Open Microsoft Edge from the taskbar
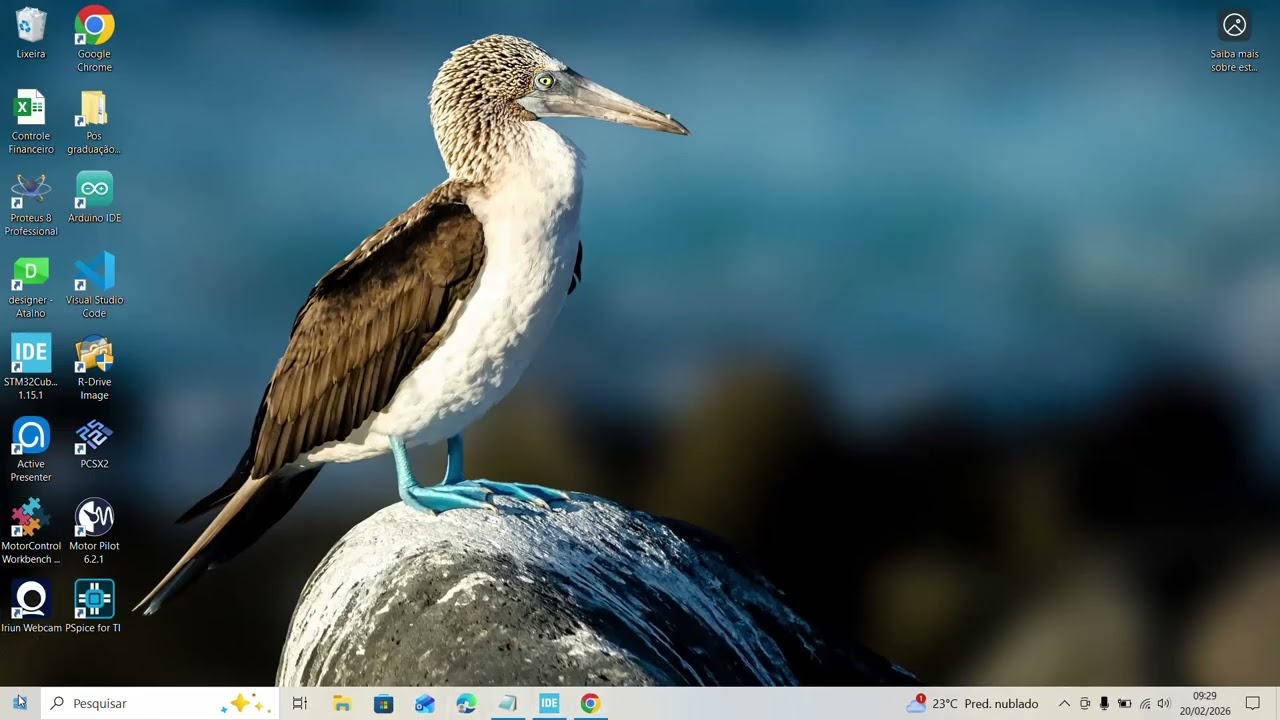The image size is (1280, 720). (x=466, y=703)
